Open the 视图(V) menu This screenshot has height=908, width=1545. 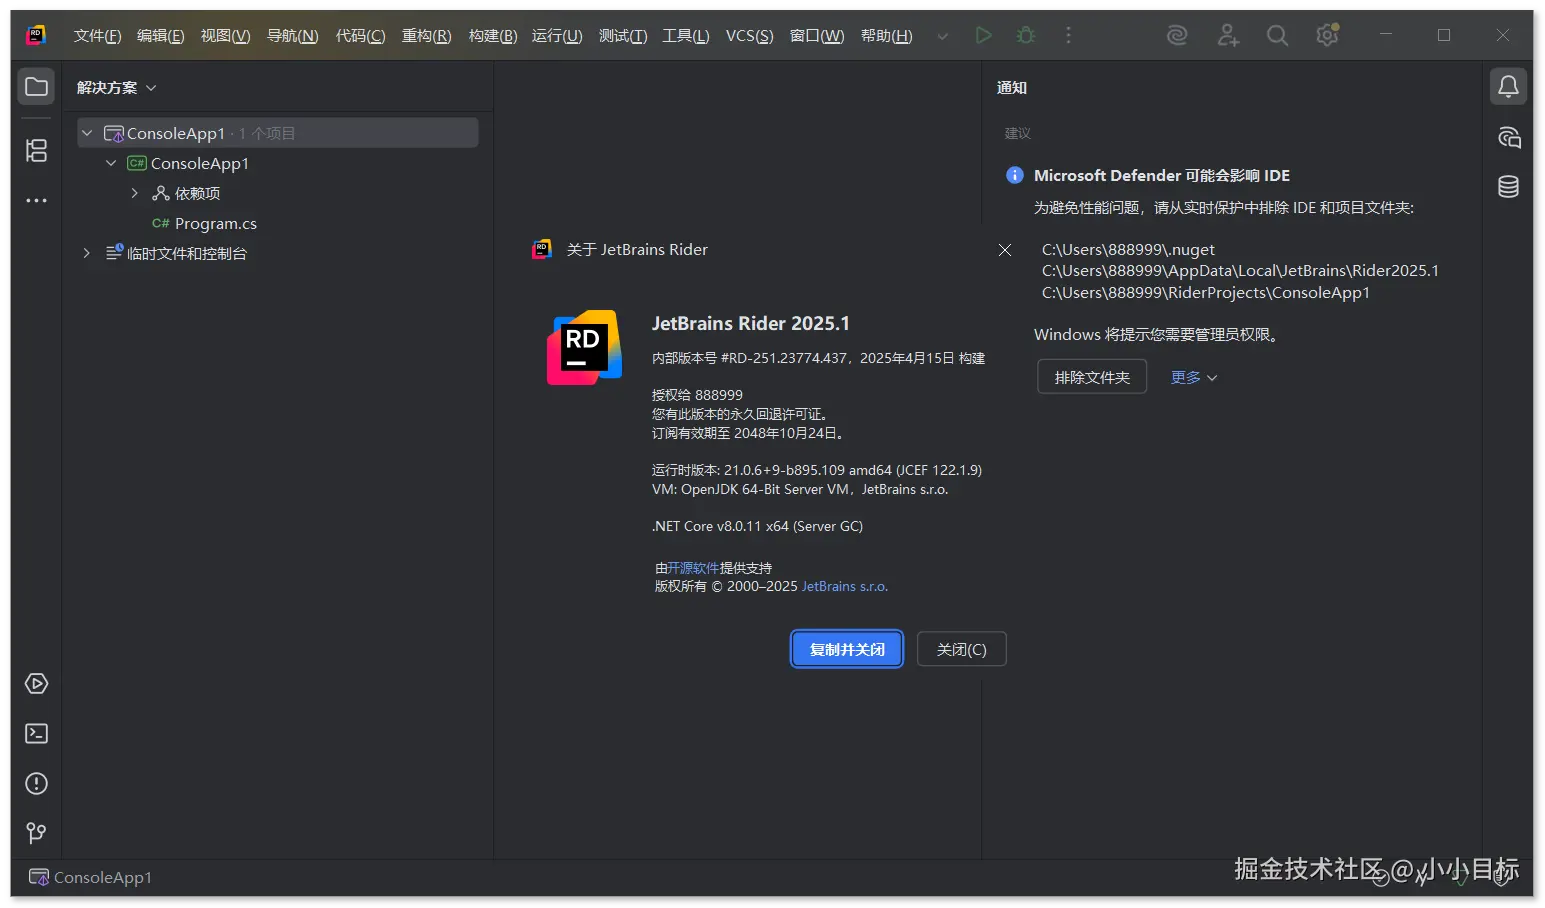(x=225, y=36)
